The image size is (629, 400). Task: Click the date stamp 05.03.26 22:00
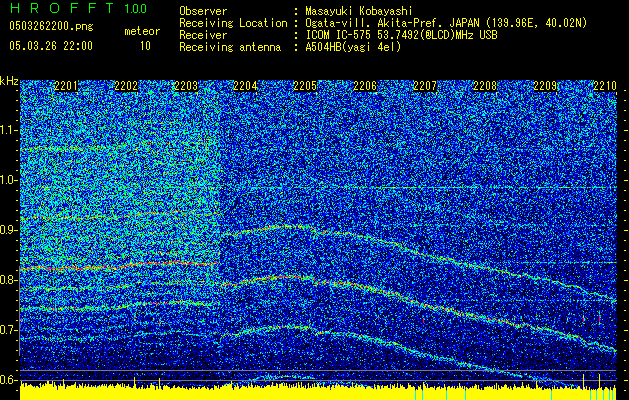click(x=51, y=46)
